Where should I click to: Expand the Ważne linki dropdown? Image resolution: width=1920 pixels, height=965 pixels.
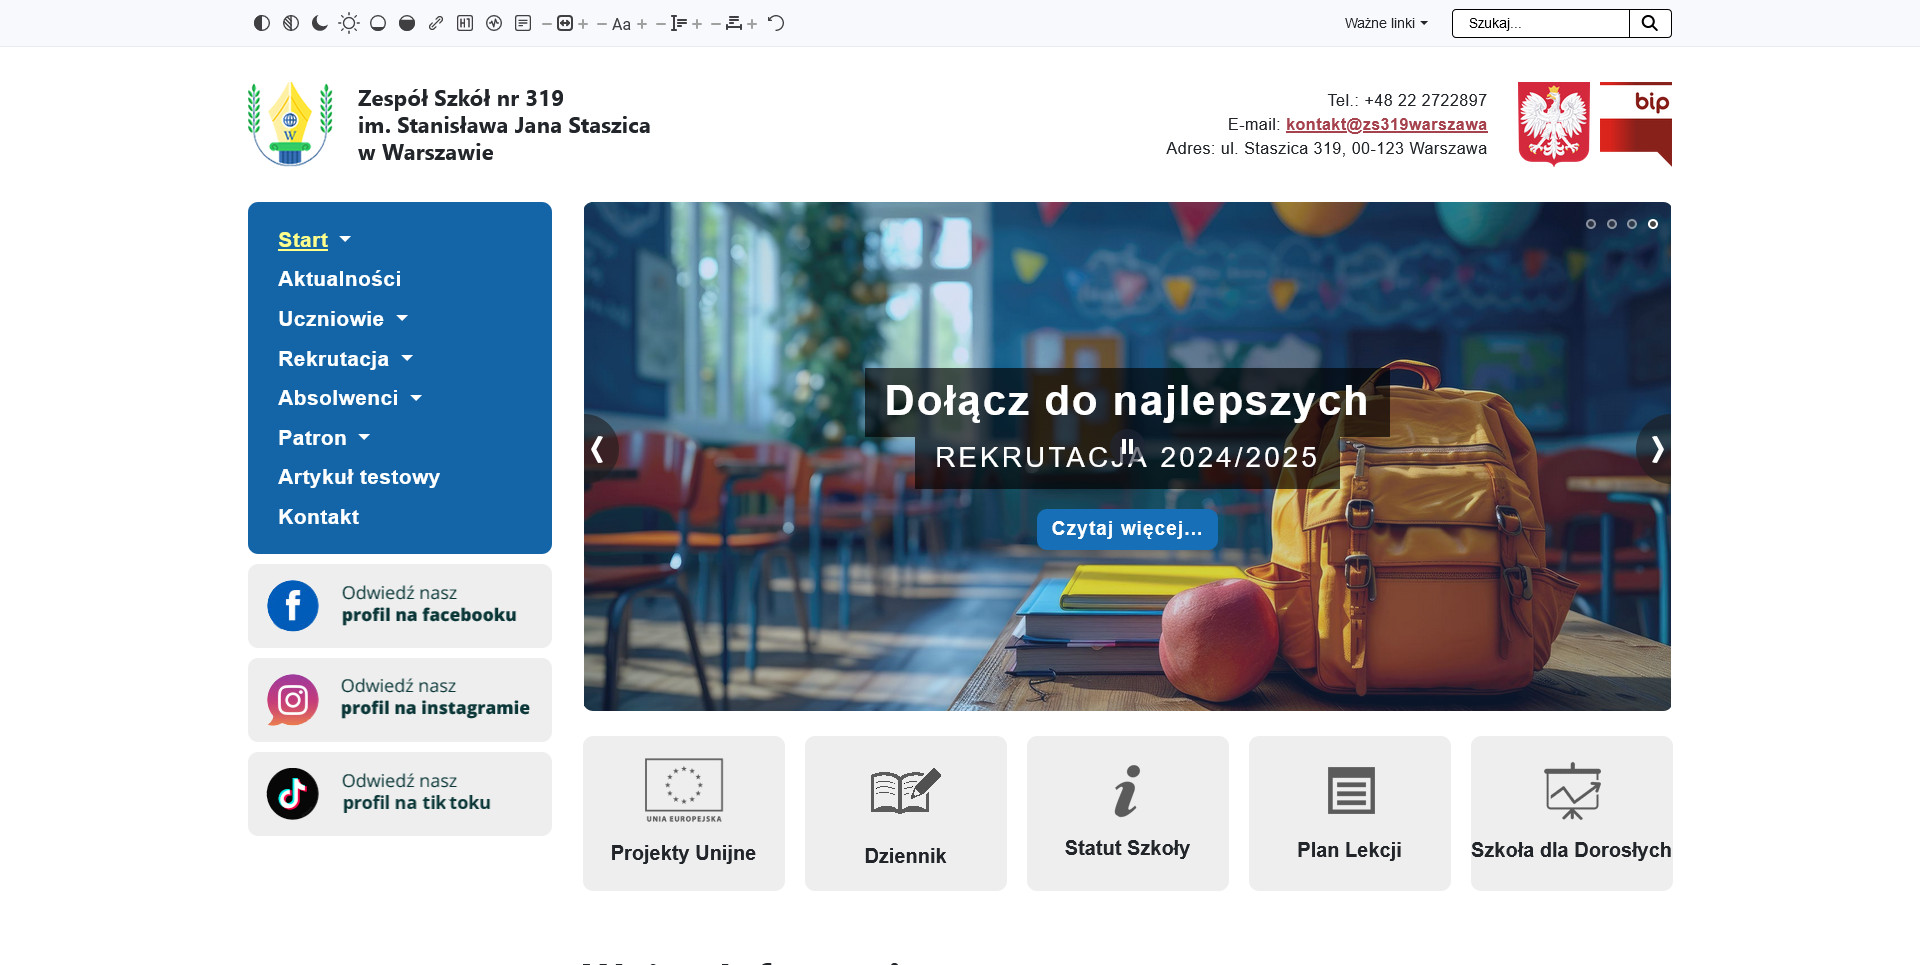click(x=1385, y=23)
